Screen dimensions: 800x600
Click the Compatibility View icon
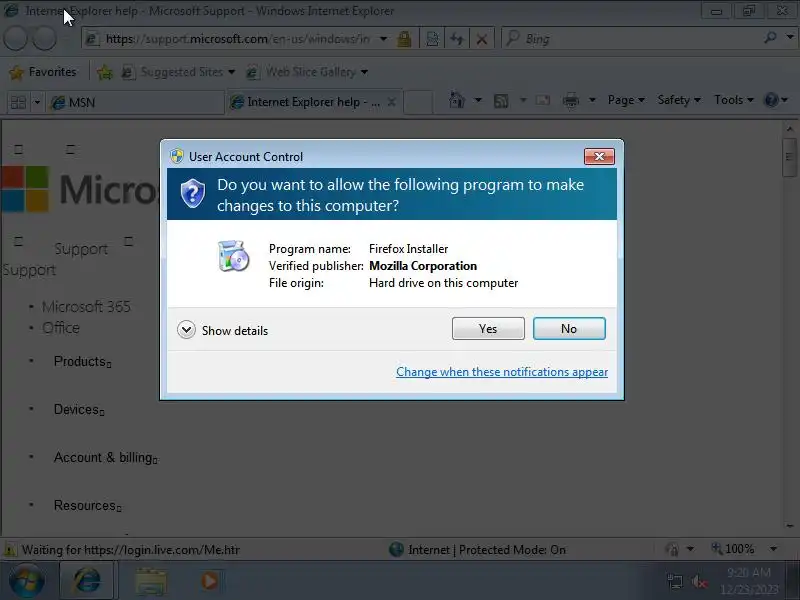click(432, 39)
